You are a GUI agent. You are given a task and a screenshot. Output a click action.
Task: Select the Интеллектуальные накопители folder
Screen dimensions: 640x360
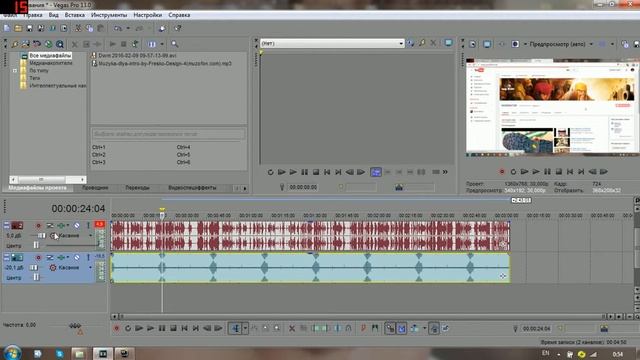pyautogui.click(x=57, y=86)
